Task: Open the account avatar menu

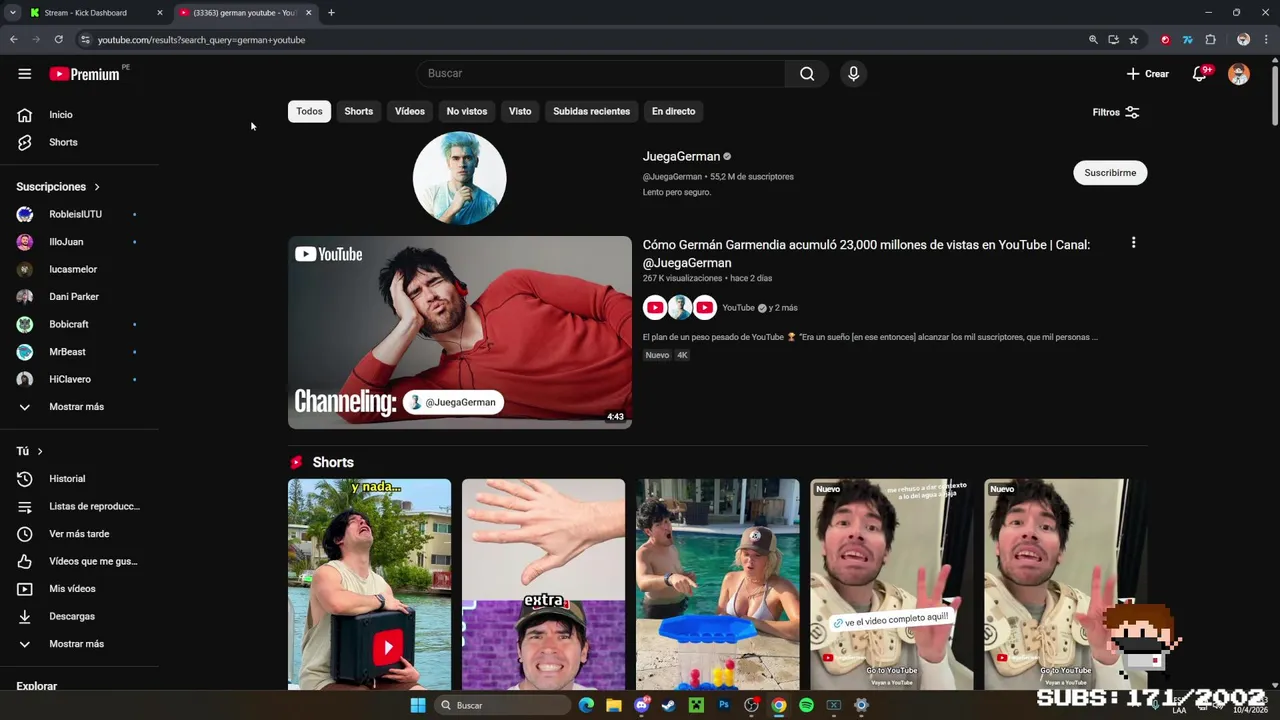Action: click(1239, 74)
